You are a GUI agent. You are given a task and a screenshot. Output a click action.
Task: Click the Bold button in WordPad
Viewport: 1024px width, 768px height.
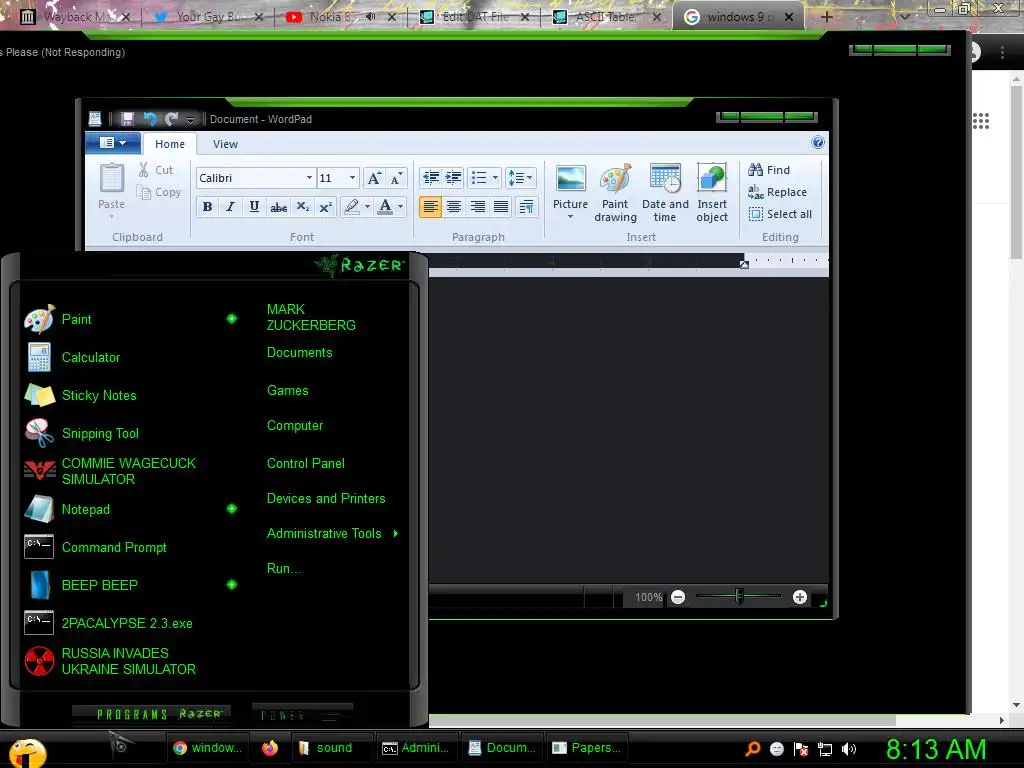click(x=207, y=207)
